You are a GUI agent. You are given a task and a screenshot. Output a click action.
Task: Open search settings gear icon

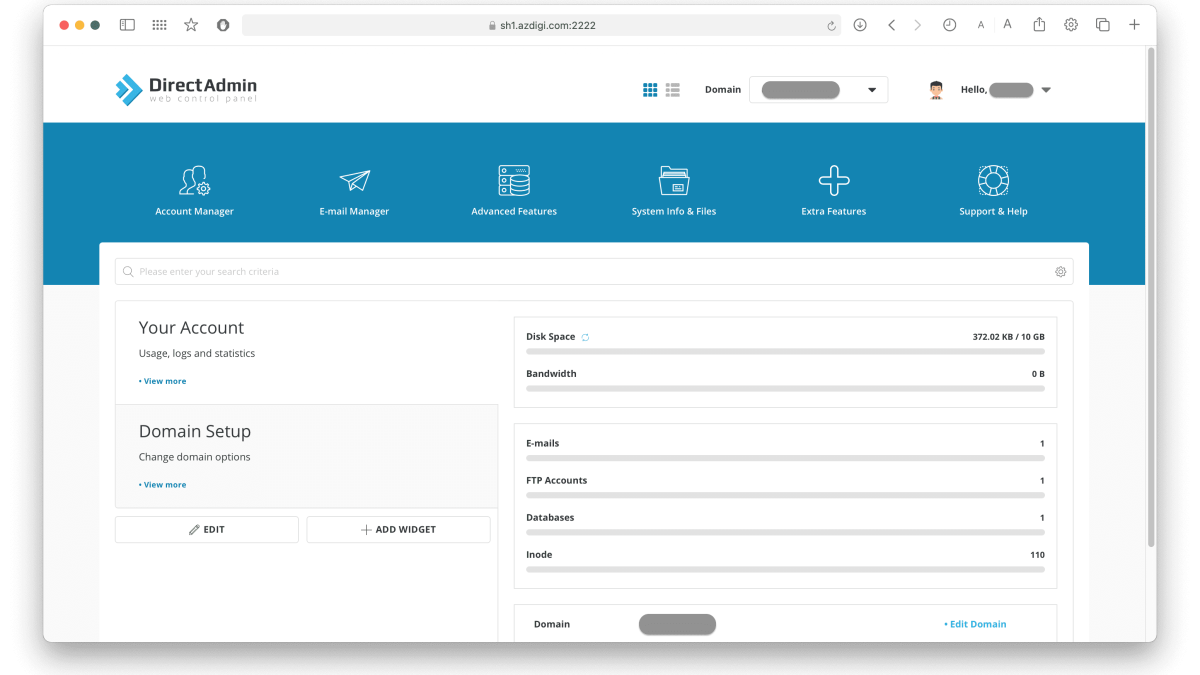(1061, 272)
